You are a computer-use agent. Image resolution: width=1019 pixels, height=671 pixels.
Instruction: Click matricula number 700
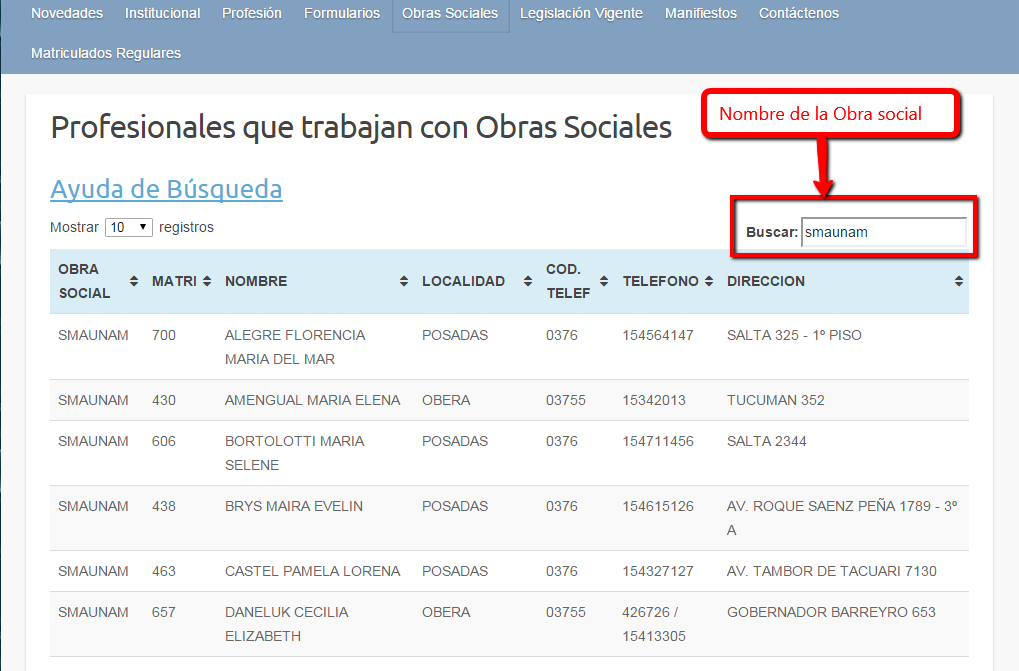[x=164, y=335]
